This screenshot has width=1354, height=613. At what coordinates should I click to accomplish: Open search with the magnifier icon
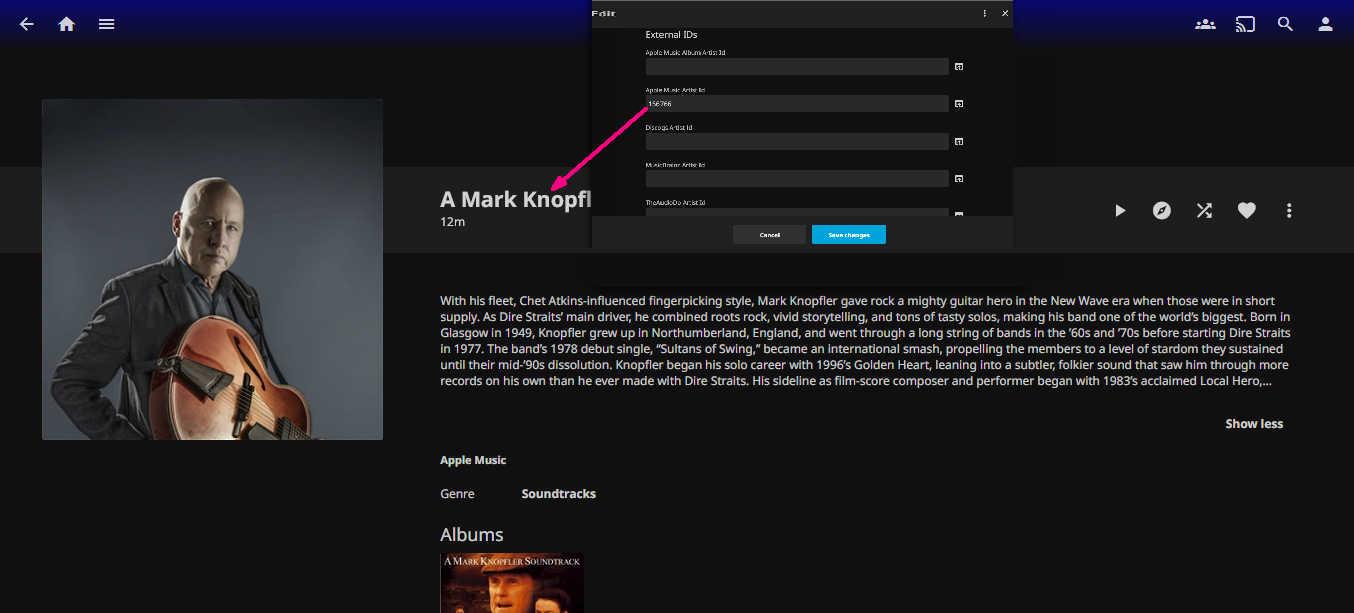coord(1285,24)
